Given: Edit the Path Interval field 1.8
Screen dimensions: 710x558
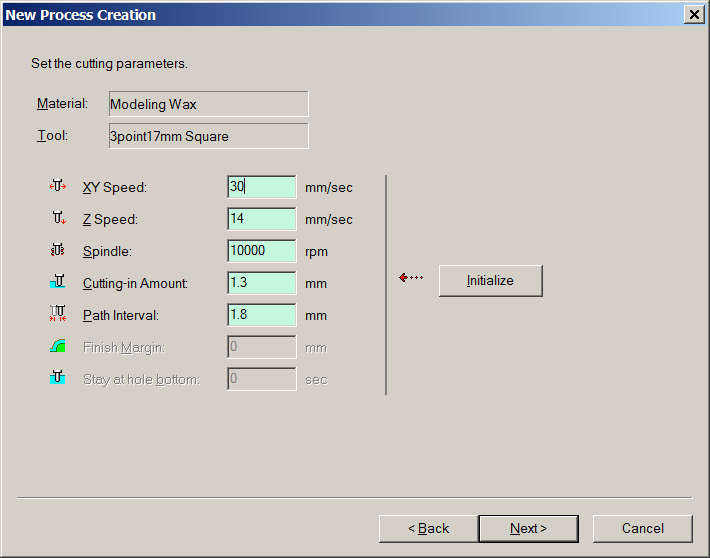Looking at the screenshot, I should pyautogui.click(x=262, y=315).
